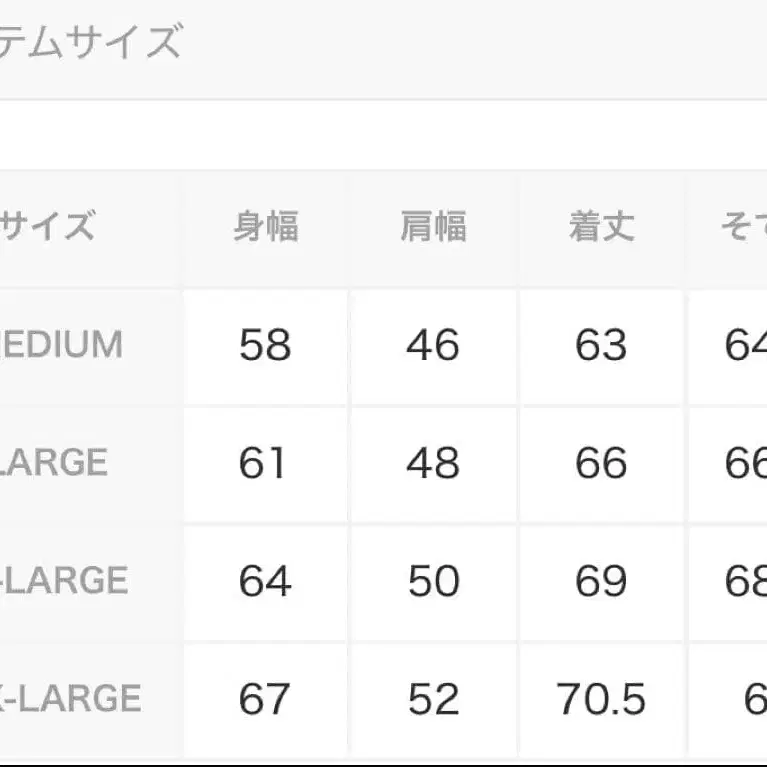Click the アイテムサイズ section heading

pos(90,44)
